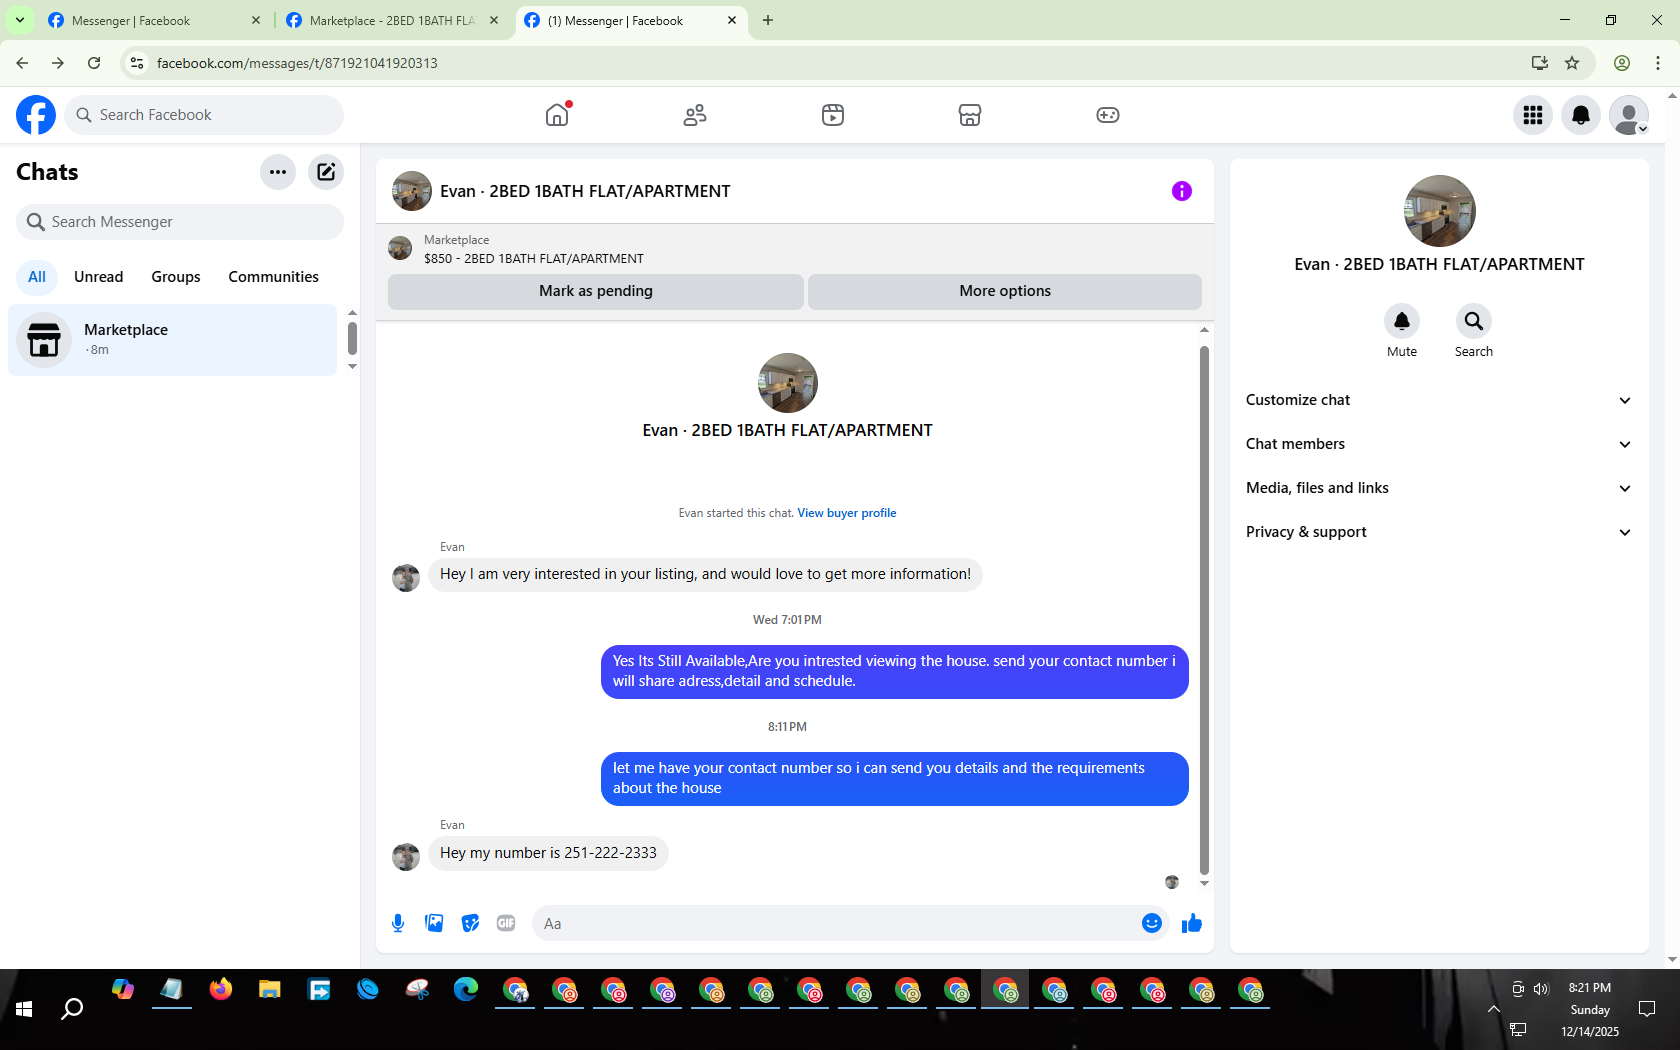The height and width of the screenshot is (1050, 1680).
Task: Select the Communities chats filter
Action: [274, 277]
